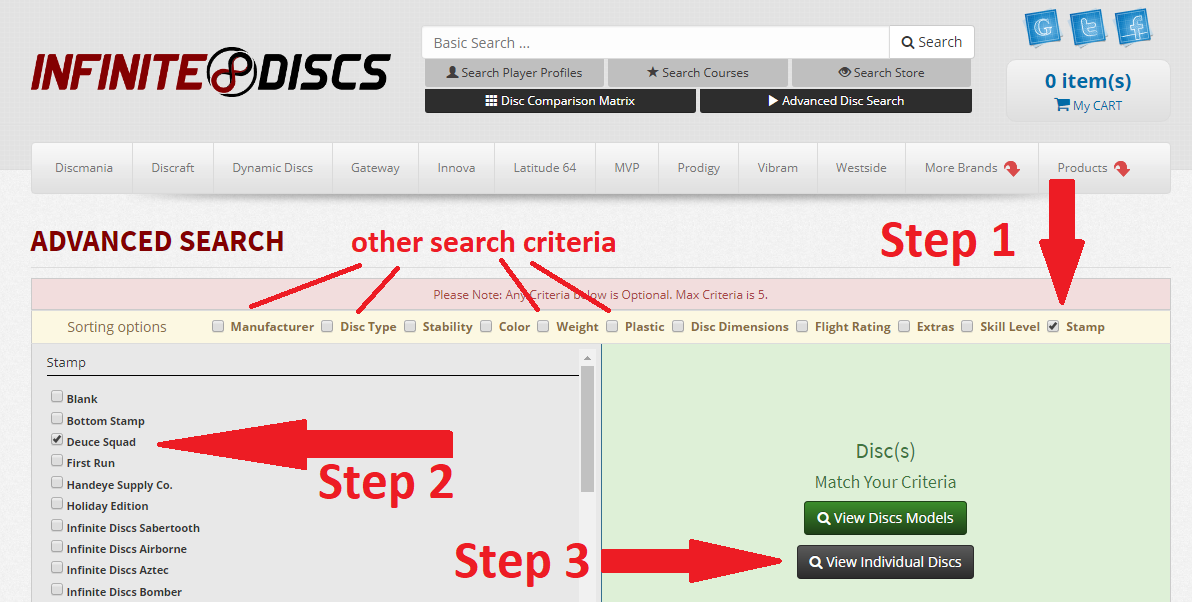Open the Google social icon
The image size is (1192, 602).
(x=1043, y=28)
